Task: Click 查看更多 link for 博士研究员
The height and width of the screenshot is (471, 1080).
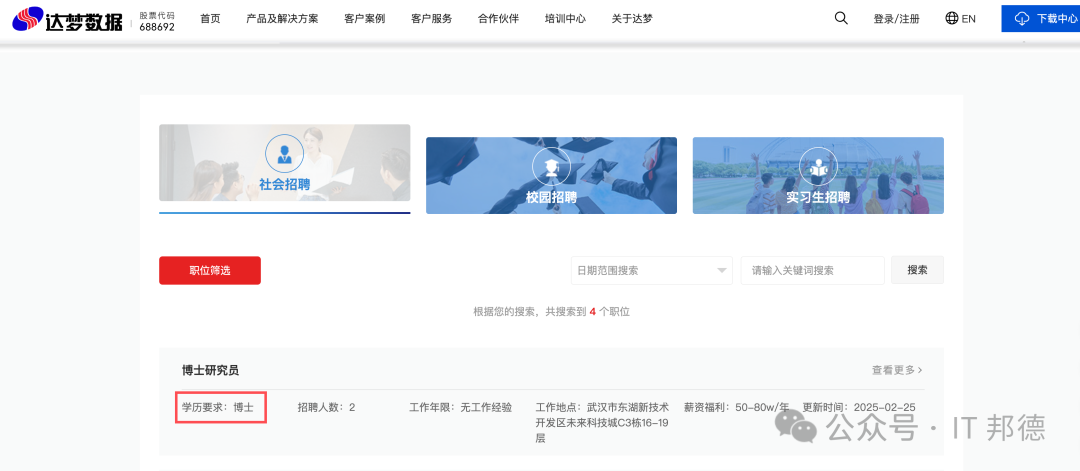Action: [897, 370]
